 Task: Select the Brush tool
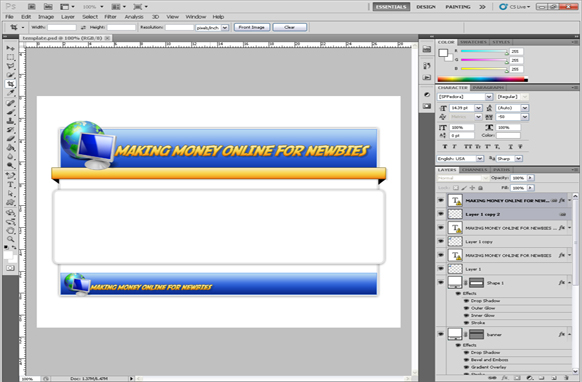pos(10,112)
